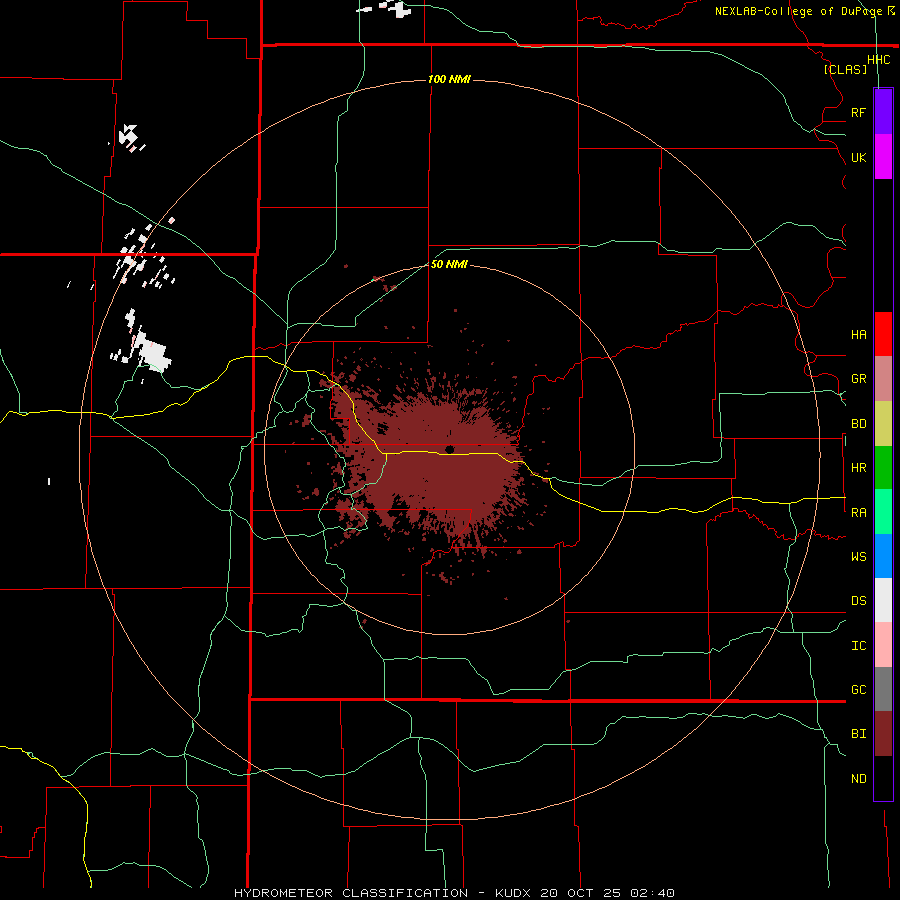This screenshot has height=900, width=900.
Task: Click the GR legend label
Action: tap(858, 379)
